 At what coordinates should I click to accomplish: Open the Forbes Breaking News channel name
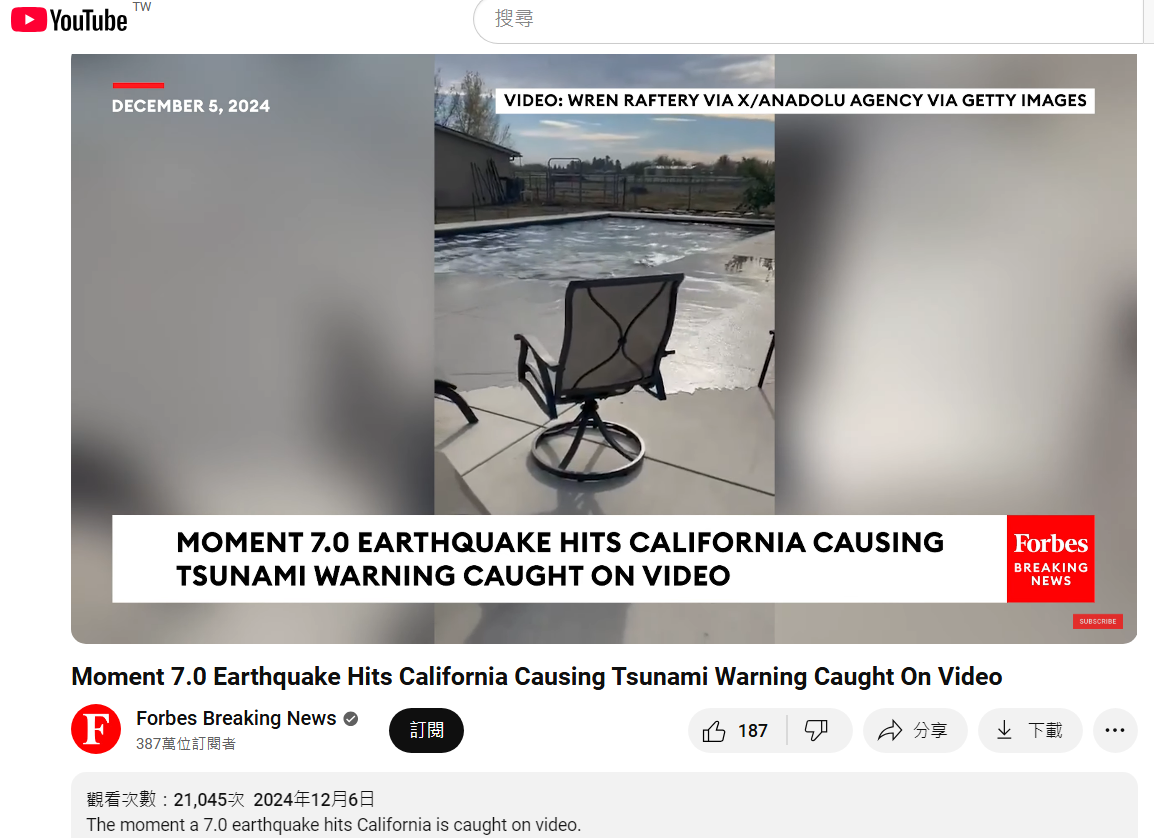236,718
